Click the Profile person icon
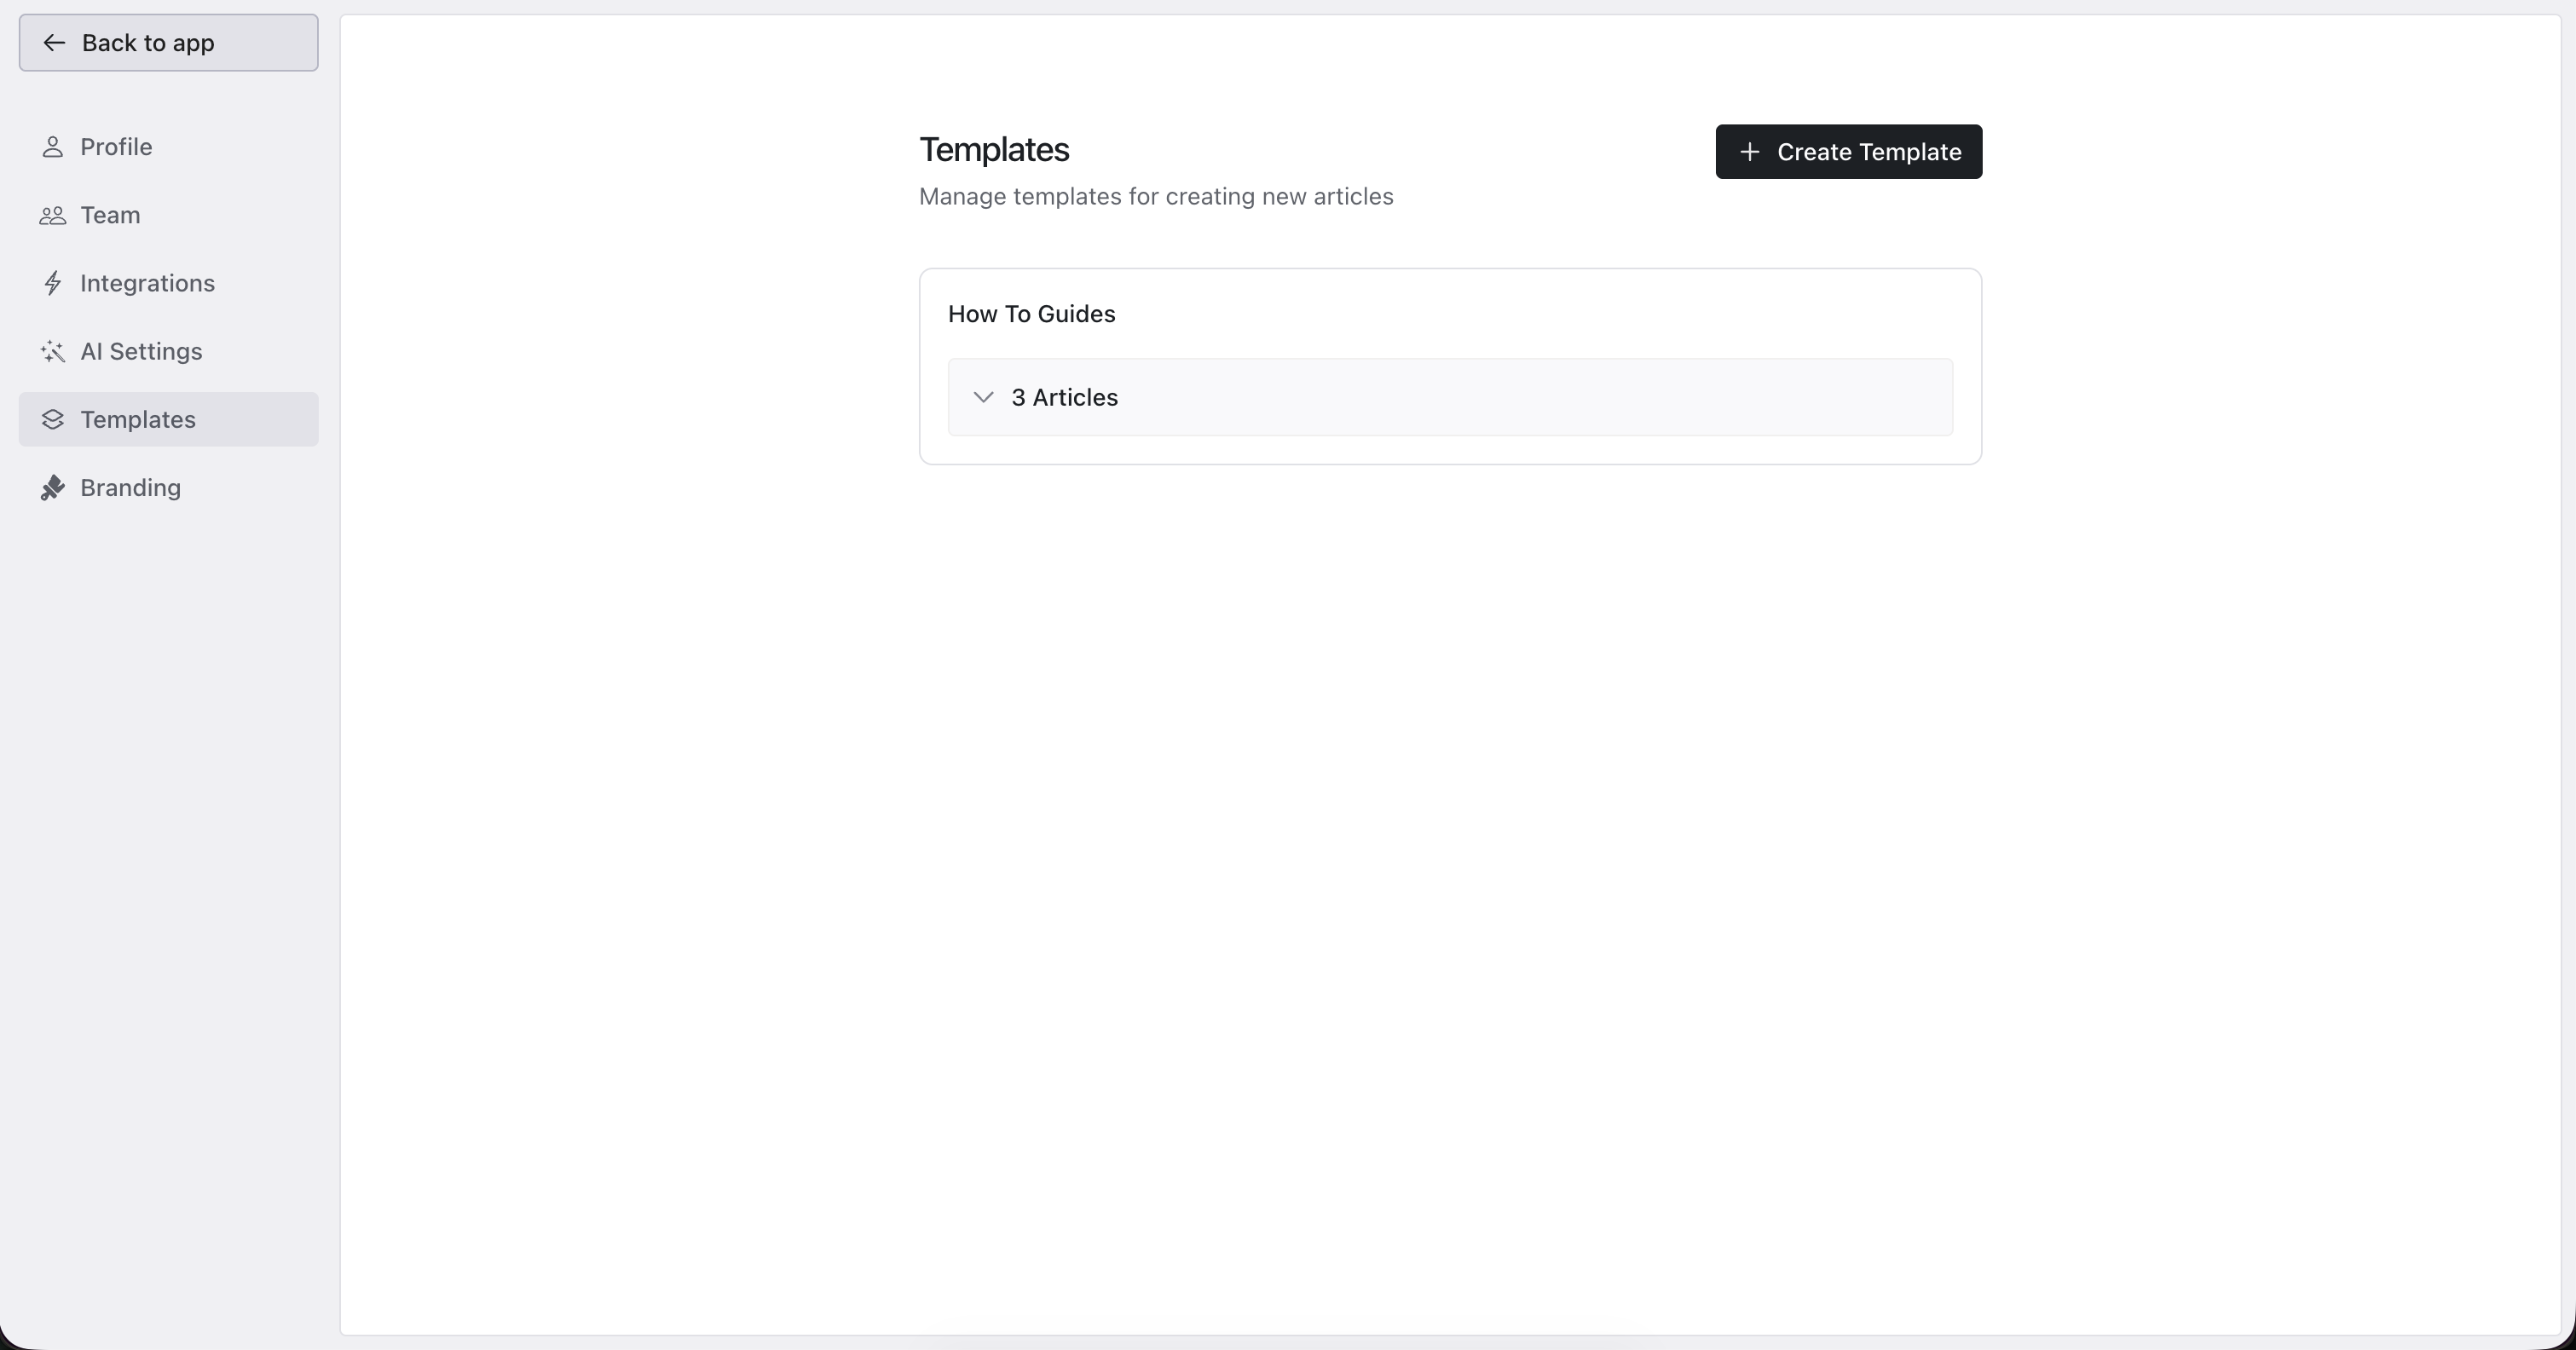The image size is (2576, 1350). [x=53, y=147]
